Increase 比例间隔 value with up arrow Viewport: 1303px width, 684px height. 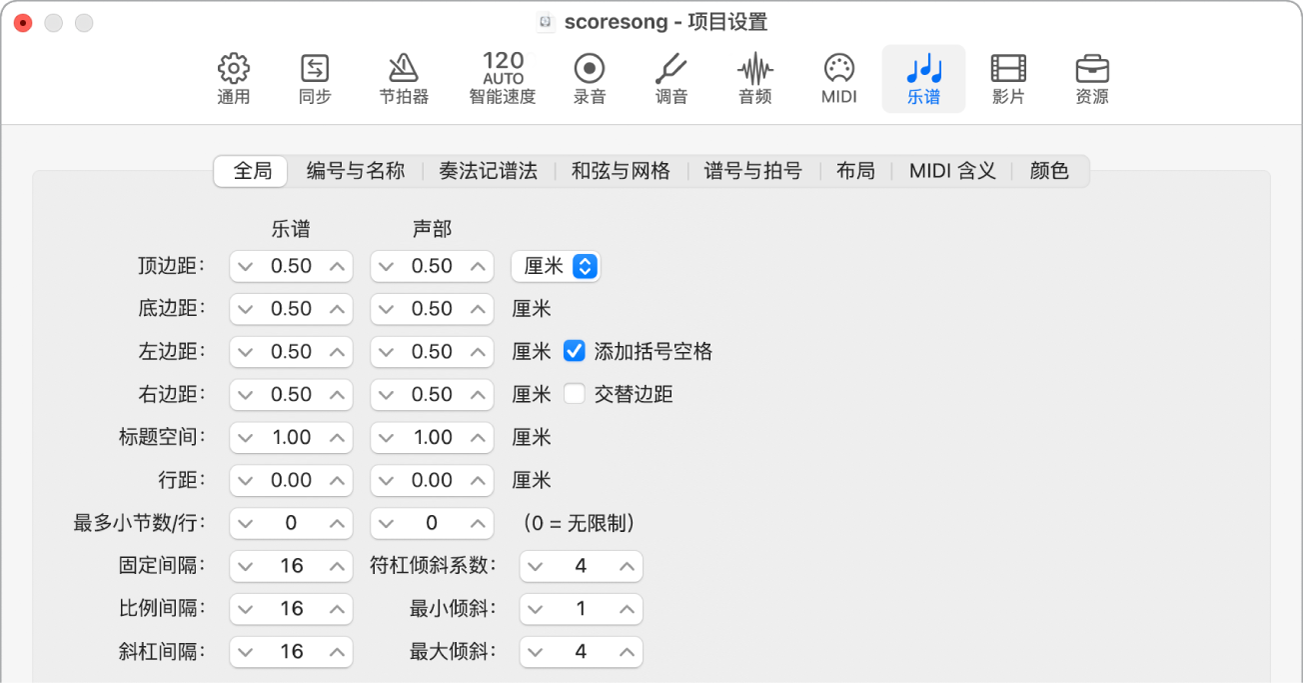coord(338,609)
